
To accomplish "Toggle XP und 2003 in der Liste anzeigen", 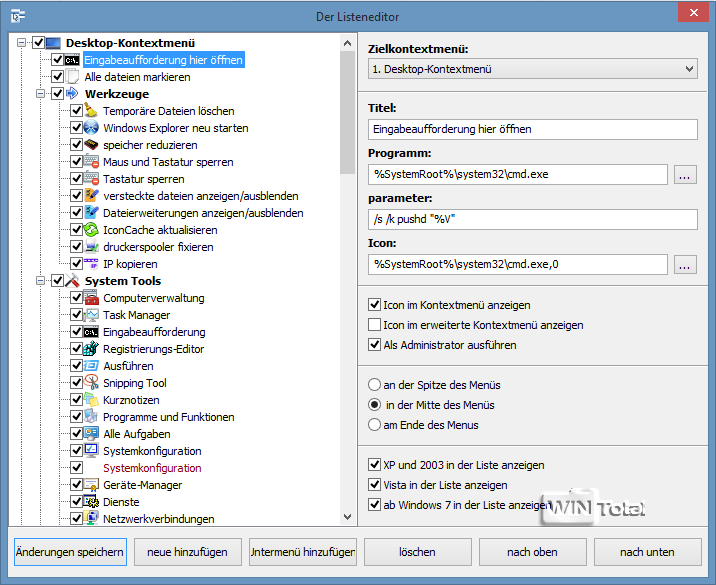I will (374, 465).
